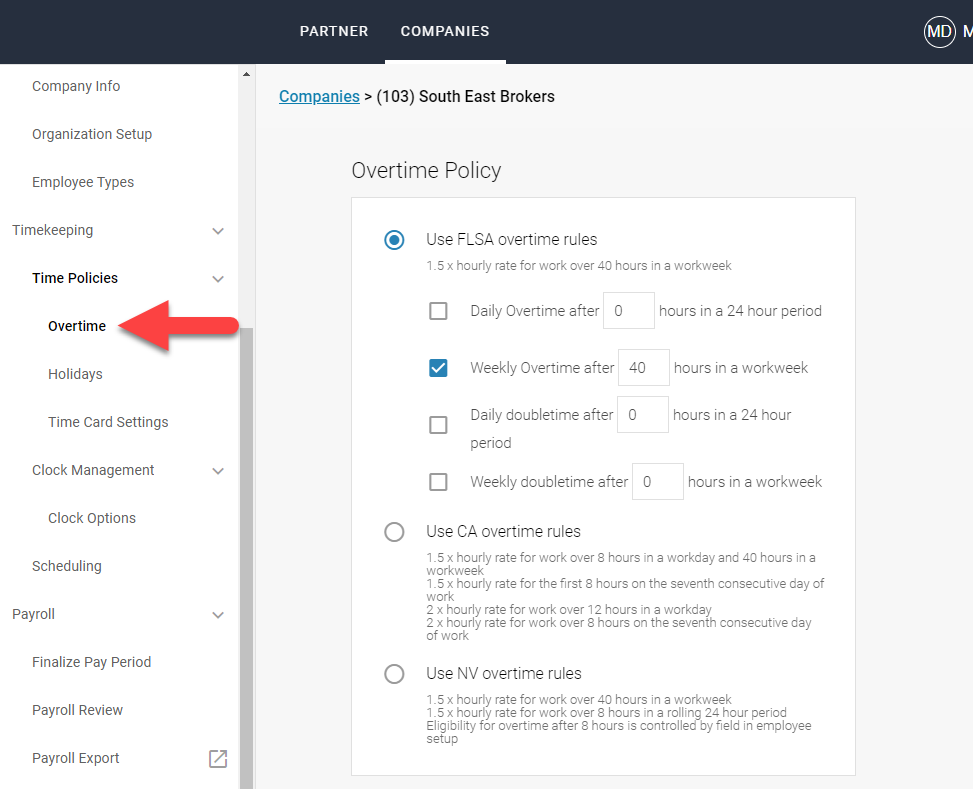The height and width of the screenshot is (789, 973).
Task: Open the Holidays page
Action: click(75, 373)
